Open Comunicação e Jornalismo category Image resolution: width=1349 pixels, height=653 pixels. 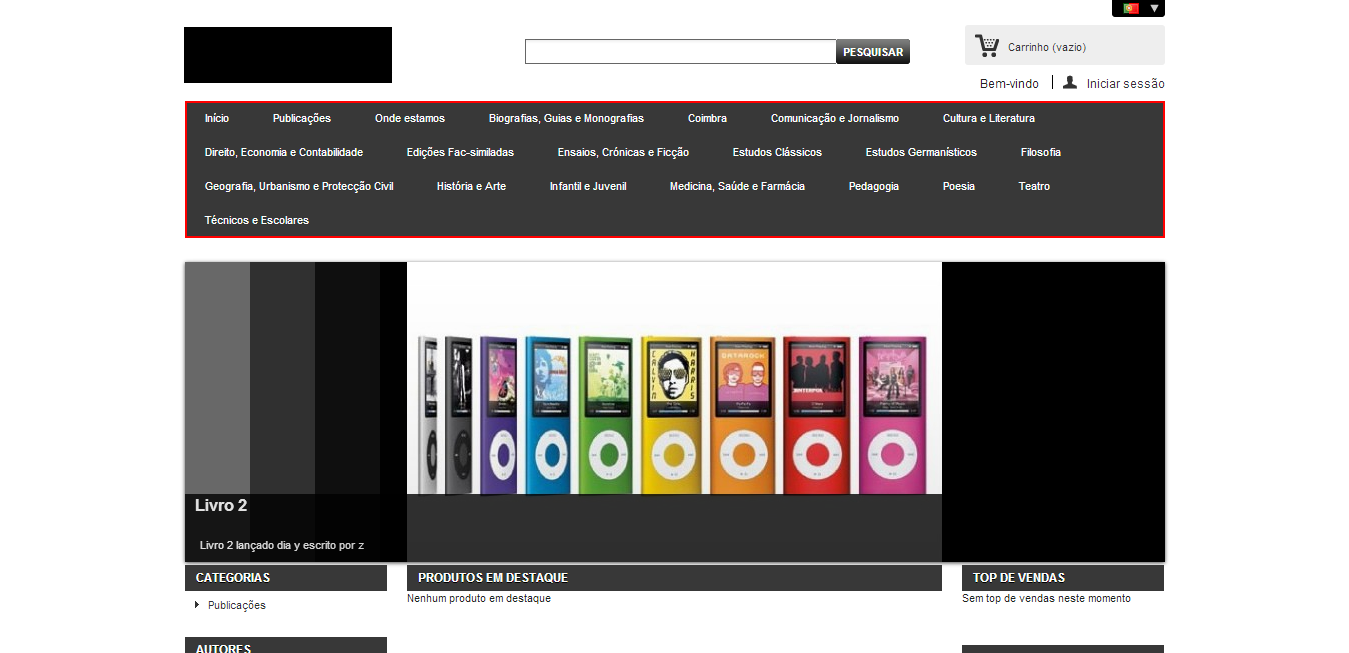click(835, 118)
